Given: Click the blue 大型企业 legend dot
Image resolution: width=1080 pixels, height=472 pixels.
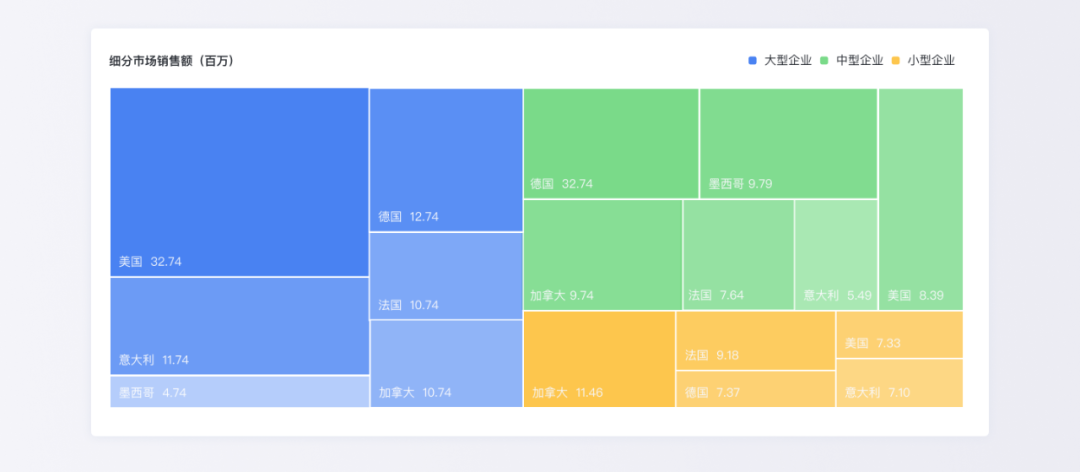Looking at the screenshot, I should [x=753, y=60].
